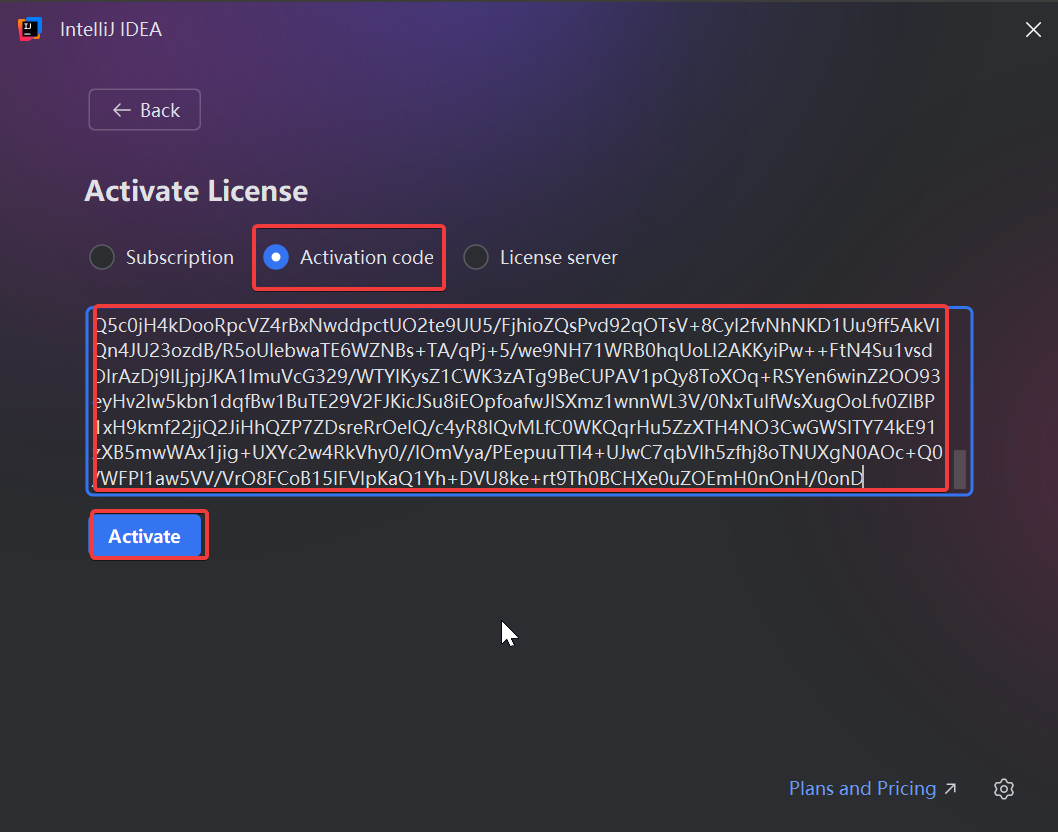Viewport: 1058px width, 832px height.
Task: Go back using the Back button label
Action: tap(160, 110)
